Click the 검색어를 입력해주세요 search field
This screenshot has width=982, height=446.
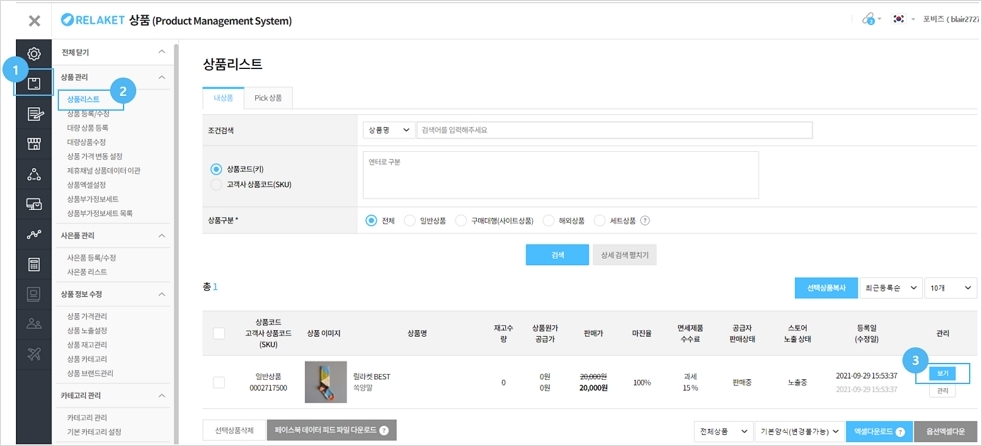pyautogui.click(x=614, y=130)
